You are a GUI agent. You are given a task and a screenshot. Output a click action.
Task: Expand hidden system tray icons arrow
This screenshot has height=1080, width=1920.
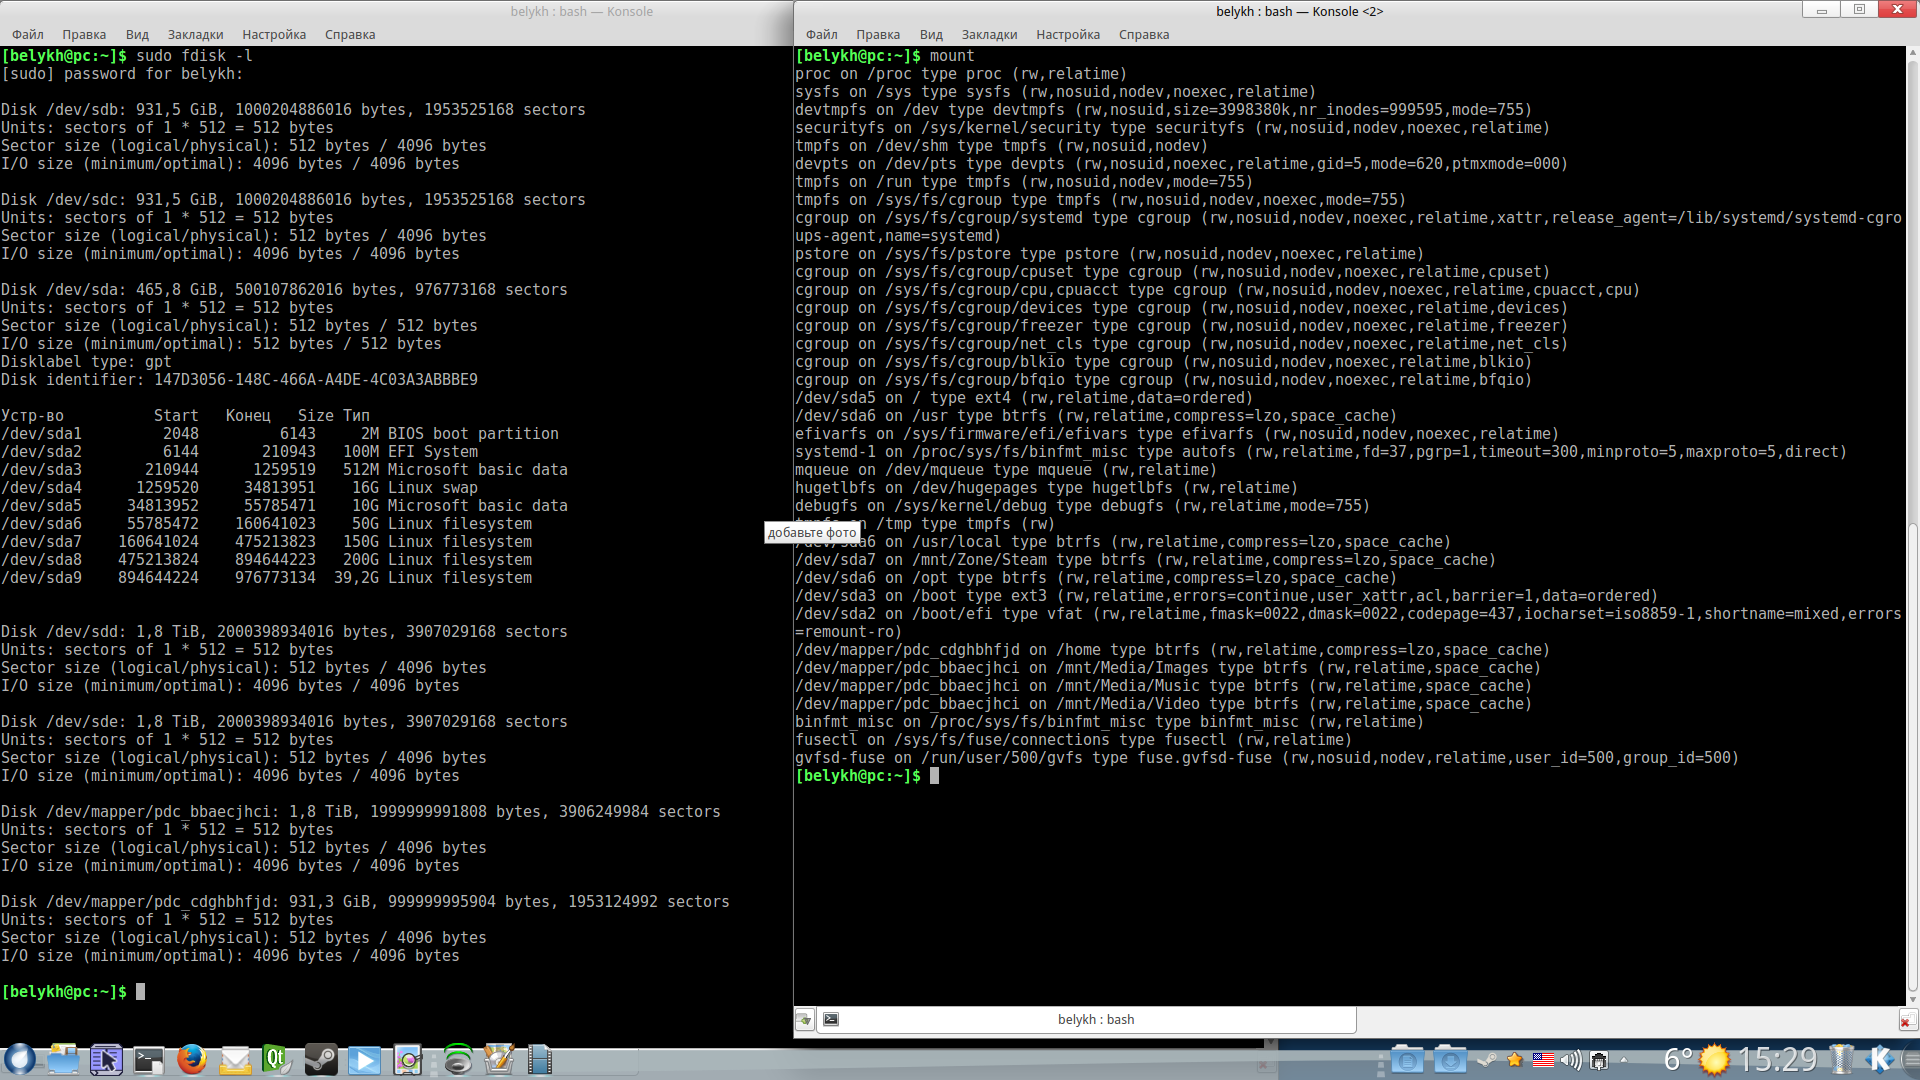tap(1623, 1060)
